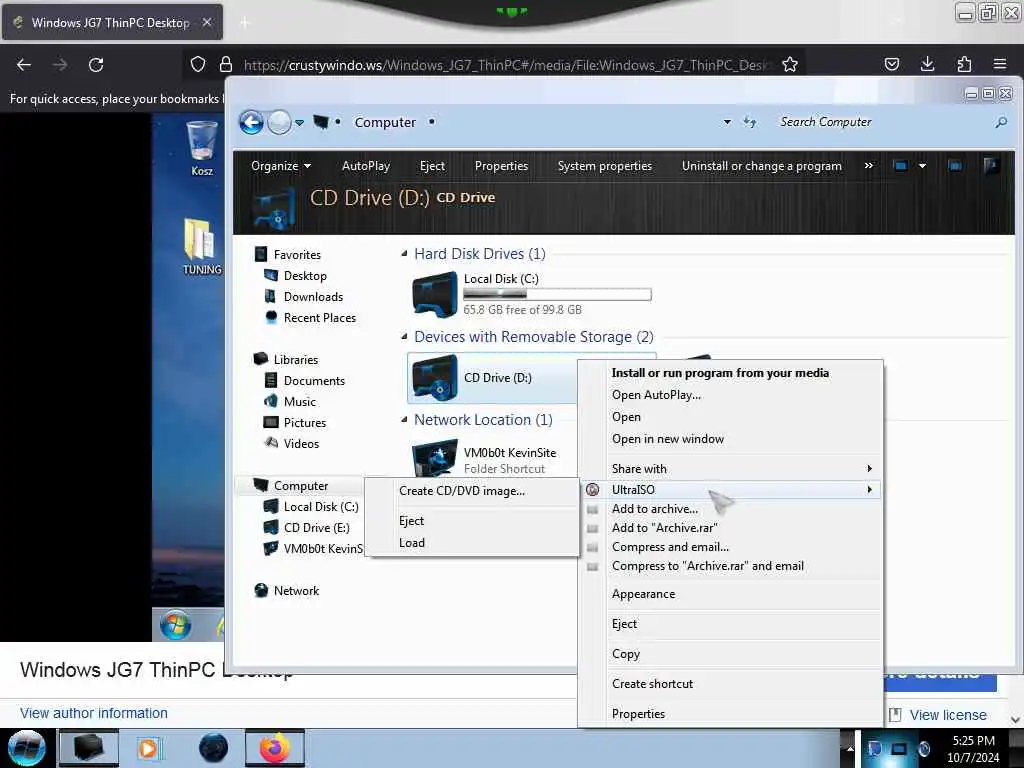
Task: Click Uninstall or change a program
Action: tap(761, 166)
